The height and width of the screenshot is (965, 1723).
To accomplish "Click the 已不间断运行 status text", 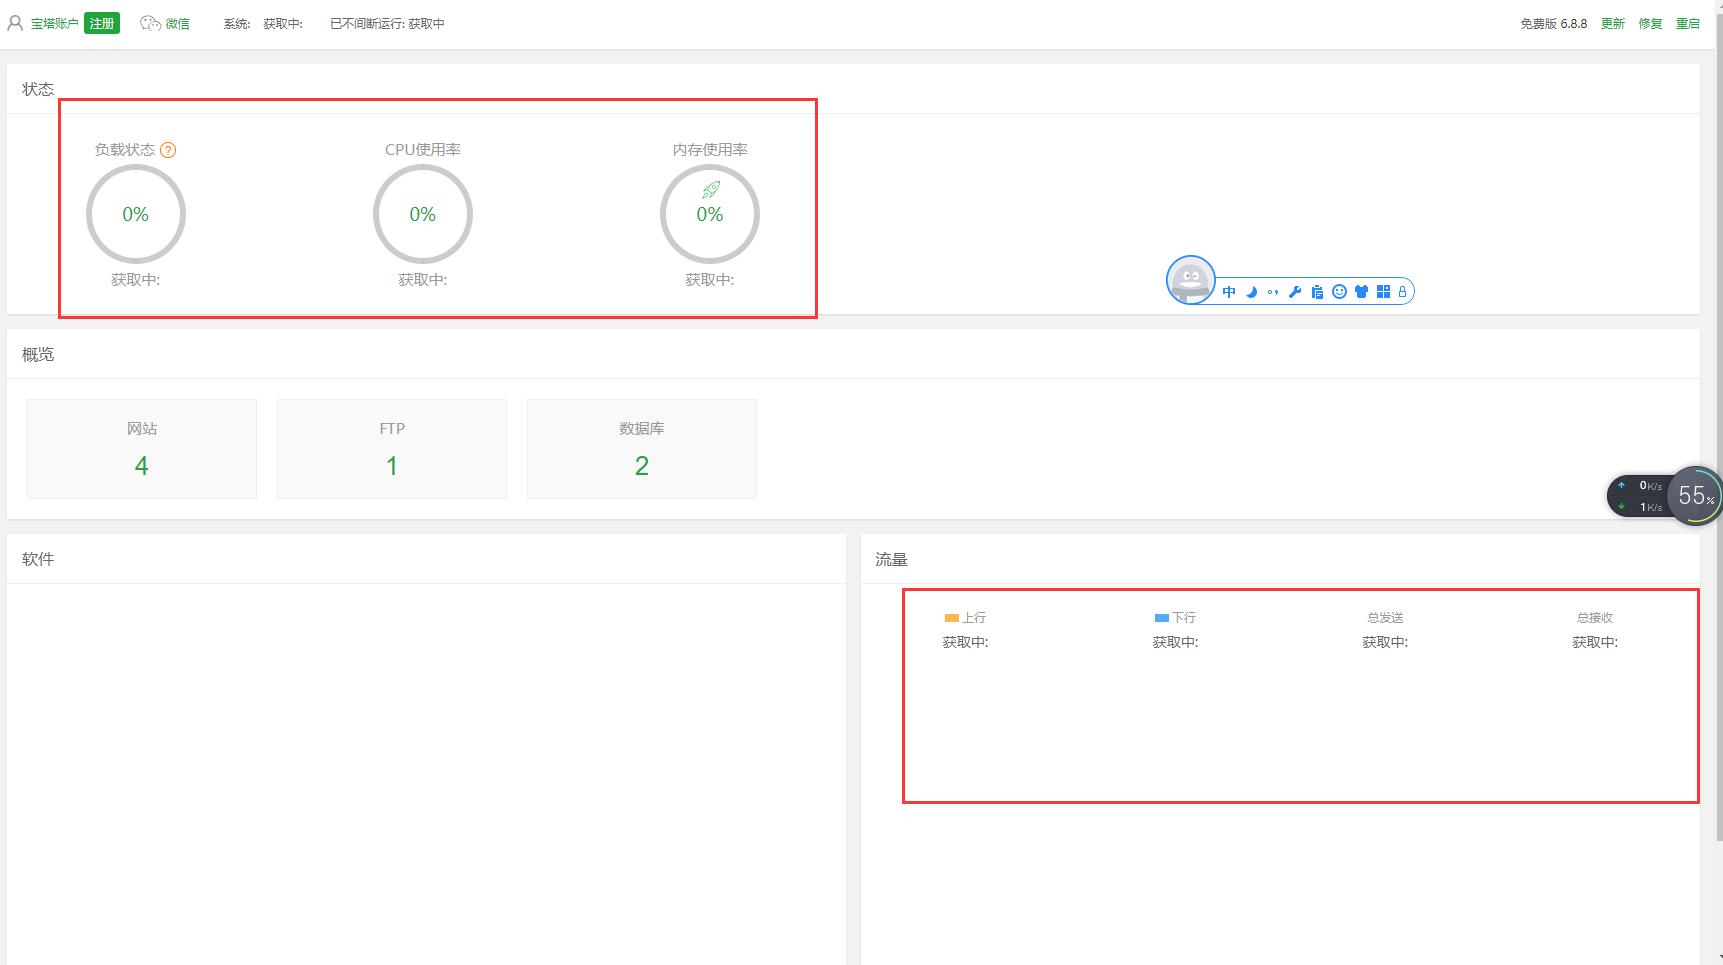I will [x=387, y=23].
